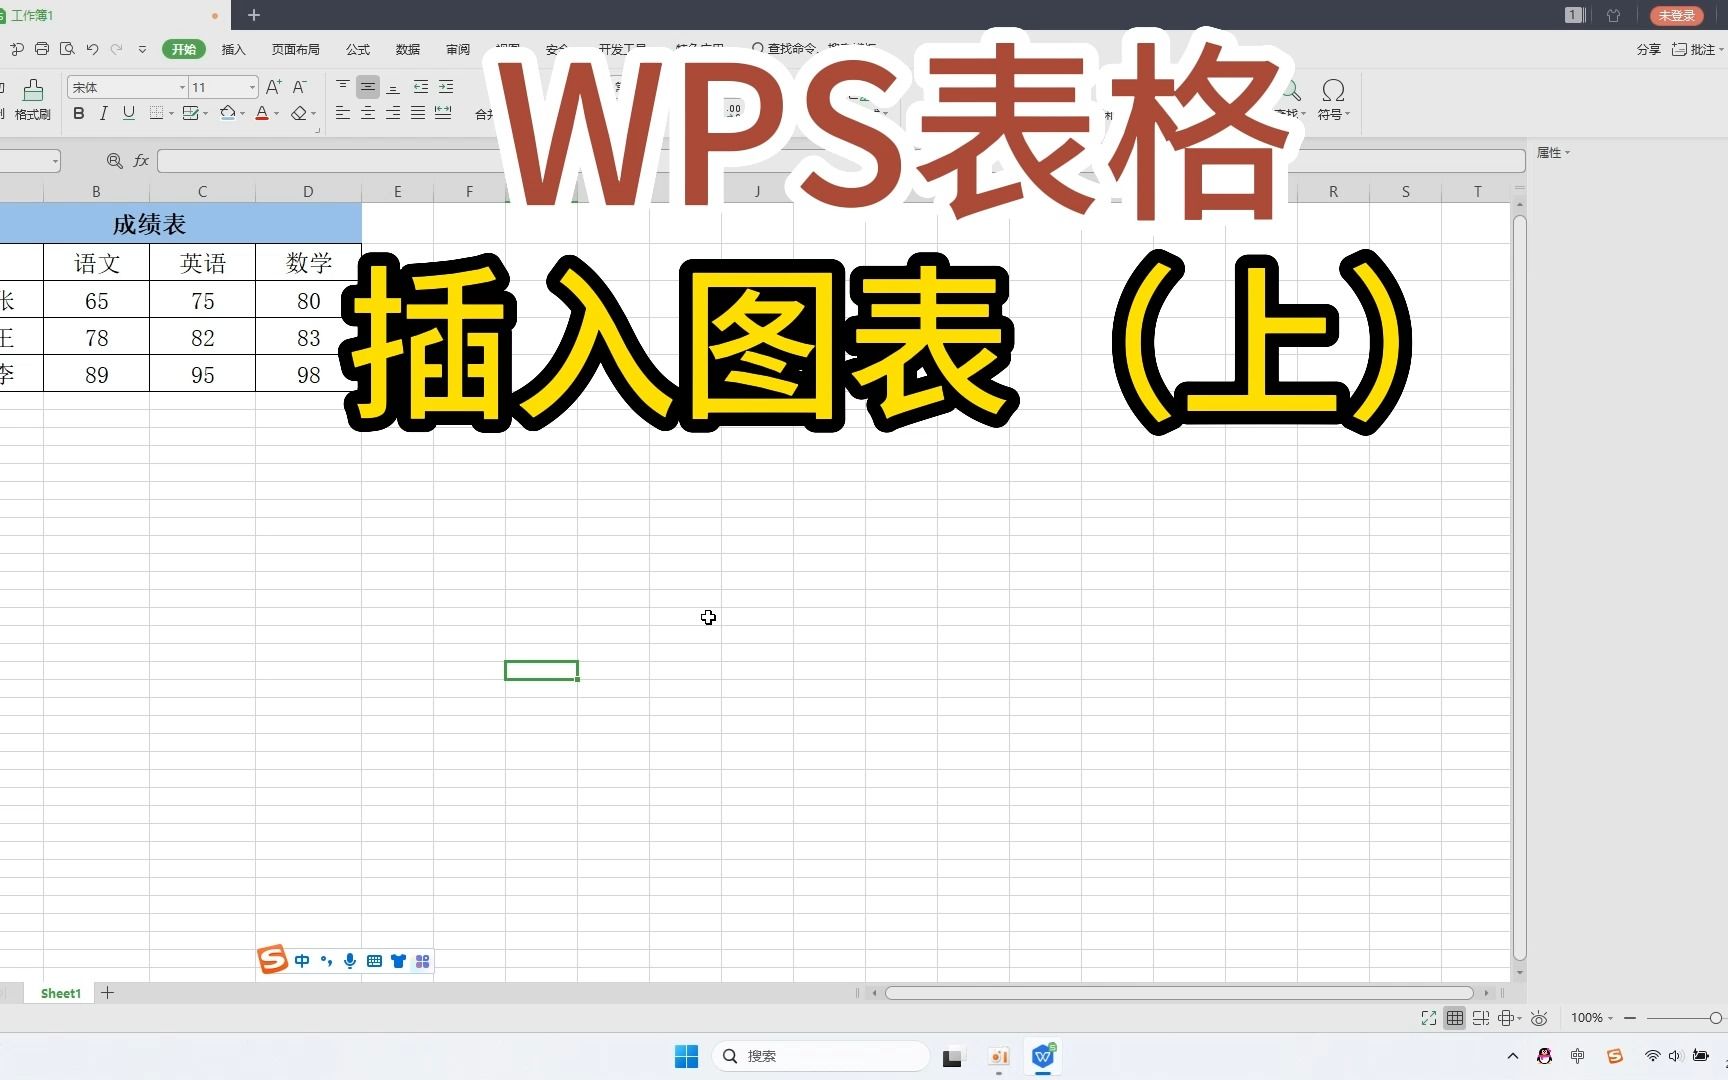Click the zoom out minus button
Image resolution: width=1728 pixels, height=1080 pixels.
click(x=1630, y=1018)
